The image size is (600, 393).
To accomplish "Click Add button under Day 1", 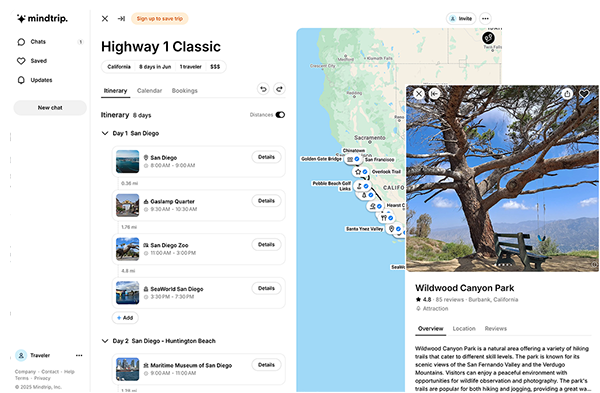I will coord(125,318).
